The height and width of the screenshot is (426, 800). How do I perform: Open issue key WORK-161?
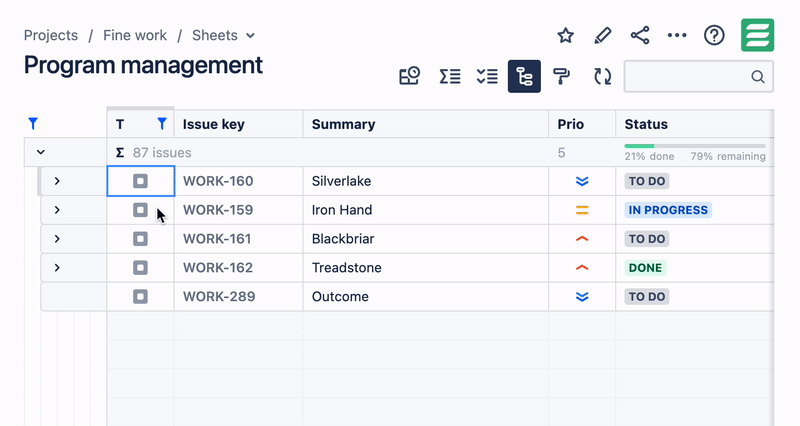pyautogui.click(x=217, y=239)
